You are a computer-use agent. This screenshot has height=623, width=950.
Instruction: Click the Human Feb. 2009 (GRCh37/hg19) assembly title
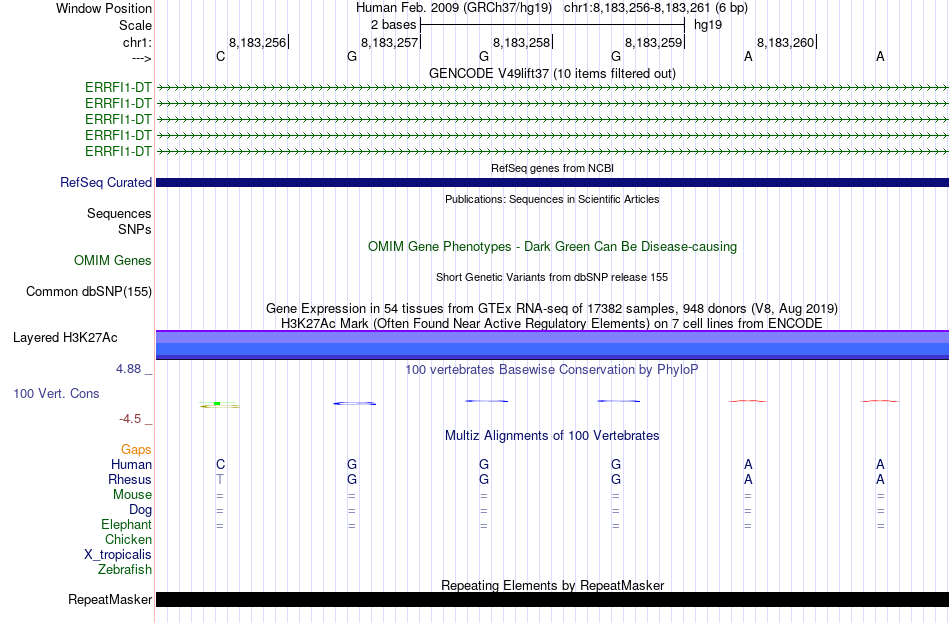(454, 8)
